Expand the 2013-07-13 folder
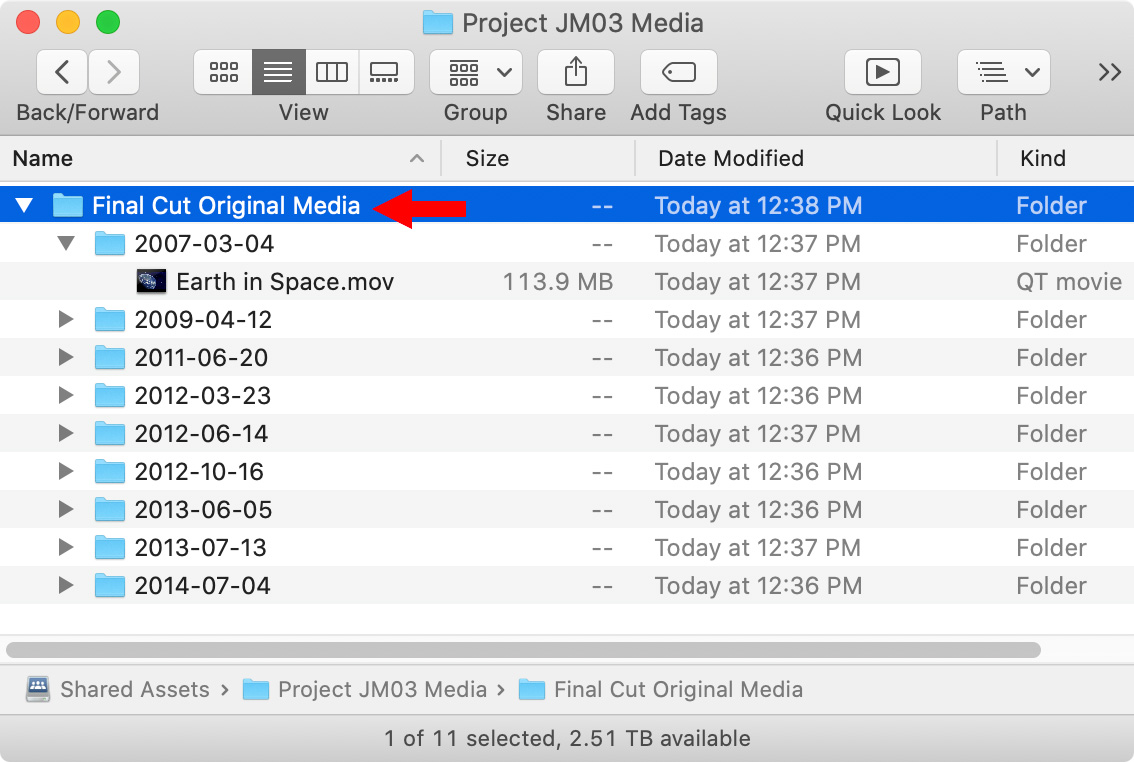Screen dimensions: 1134x762 66,547
